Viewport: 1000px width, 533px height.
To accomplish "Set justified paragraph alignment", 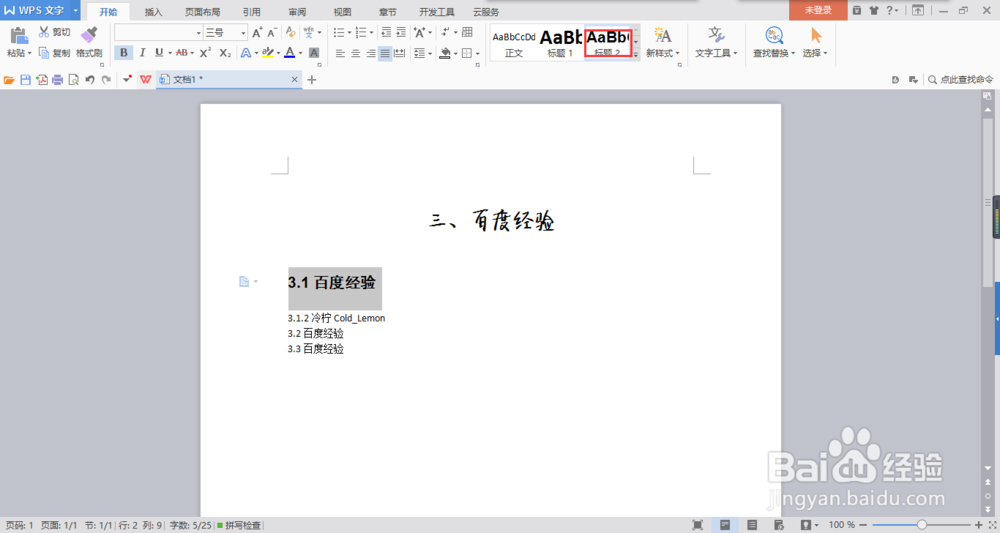I will pyautogui.click(x=385, y=54).
